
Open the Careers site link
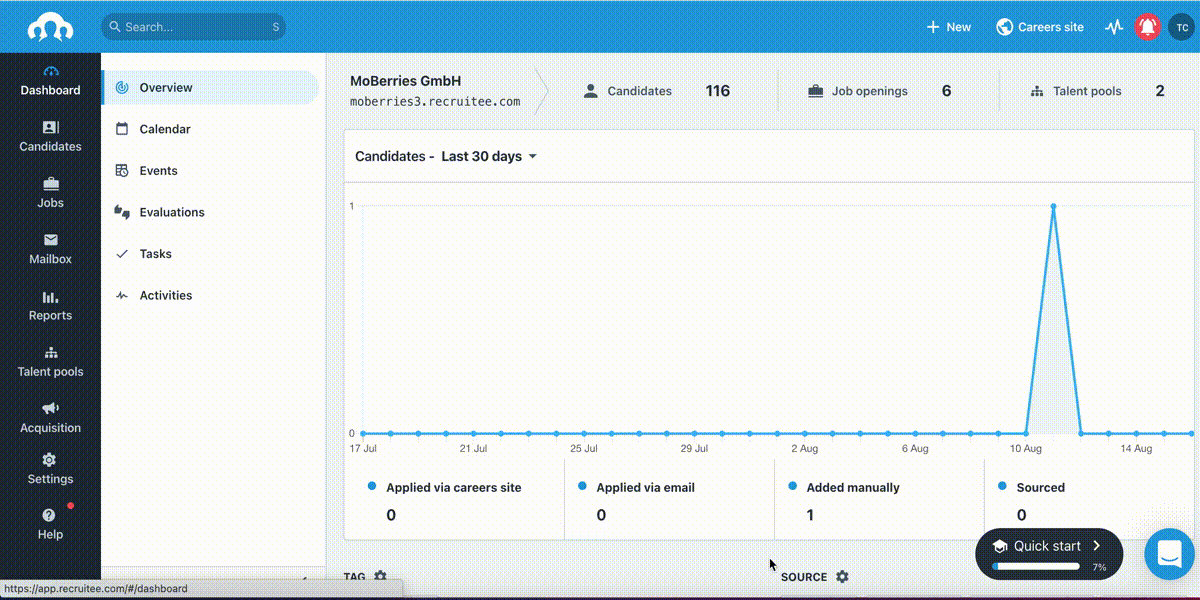click(x=1040, y=27)
